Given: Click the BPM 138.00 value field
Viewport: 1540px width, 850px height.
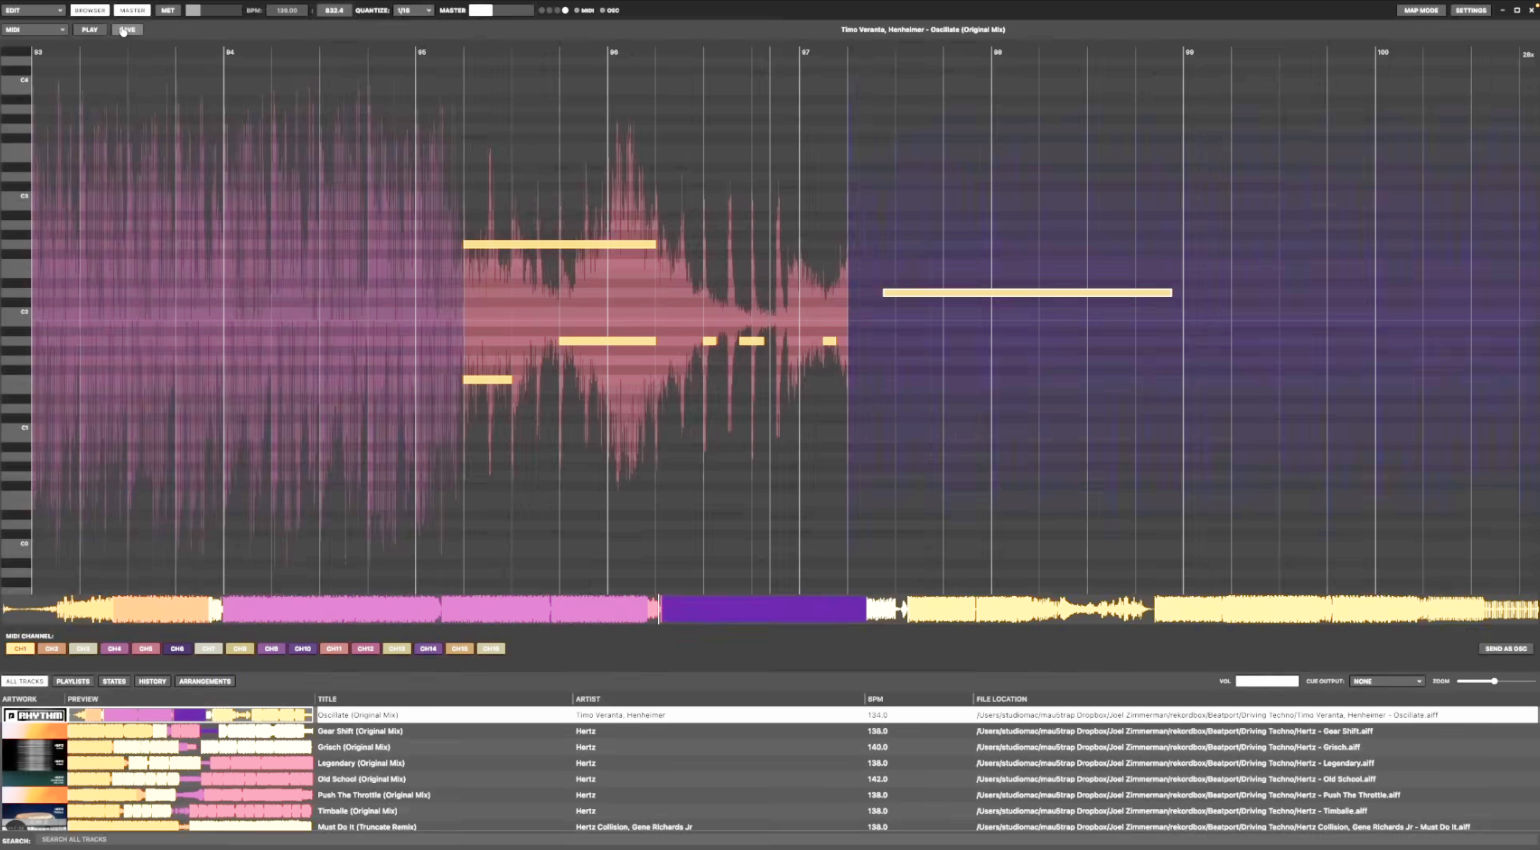Looking at the screenshot, I should 287,10.
